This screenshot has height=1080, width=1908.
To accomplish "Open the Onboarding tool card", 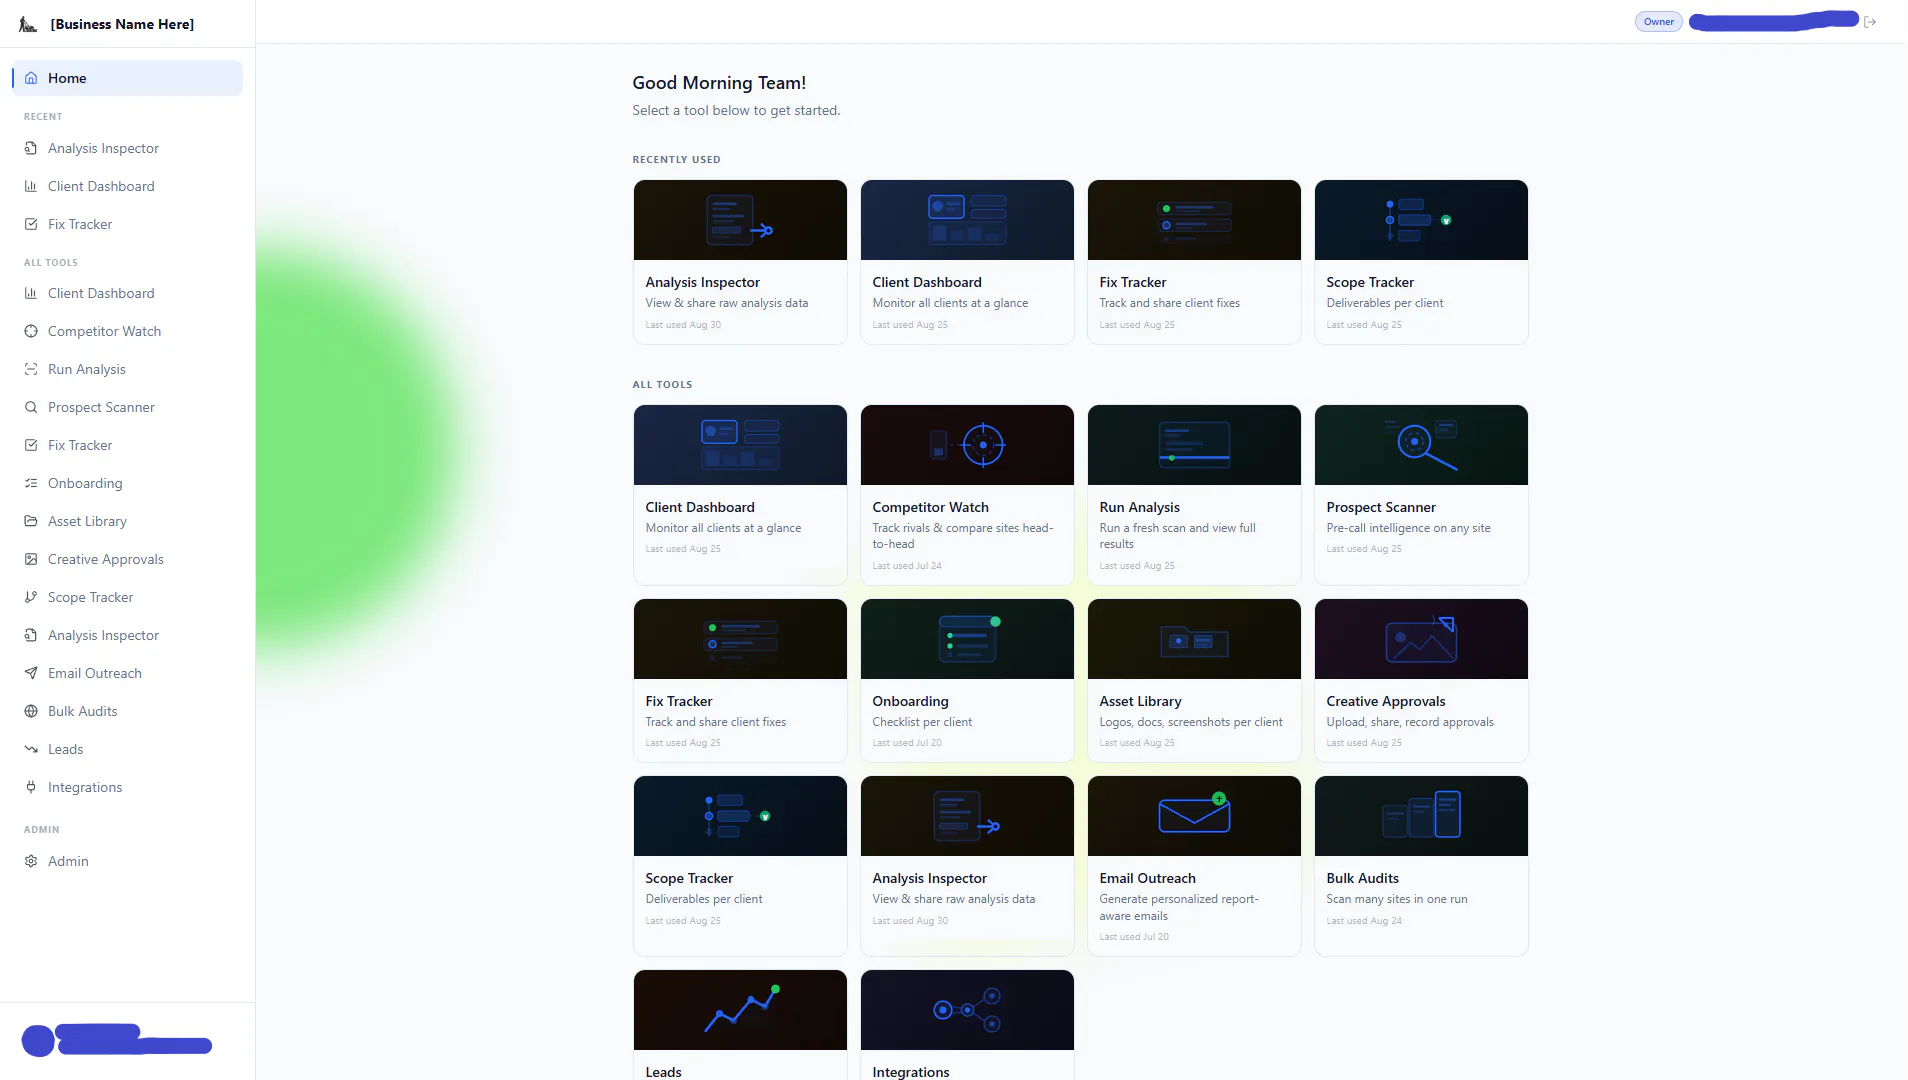I will 967,680.
